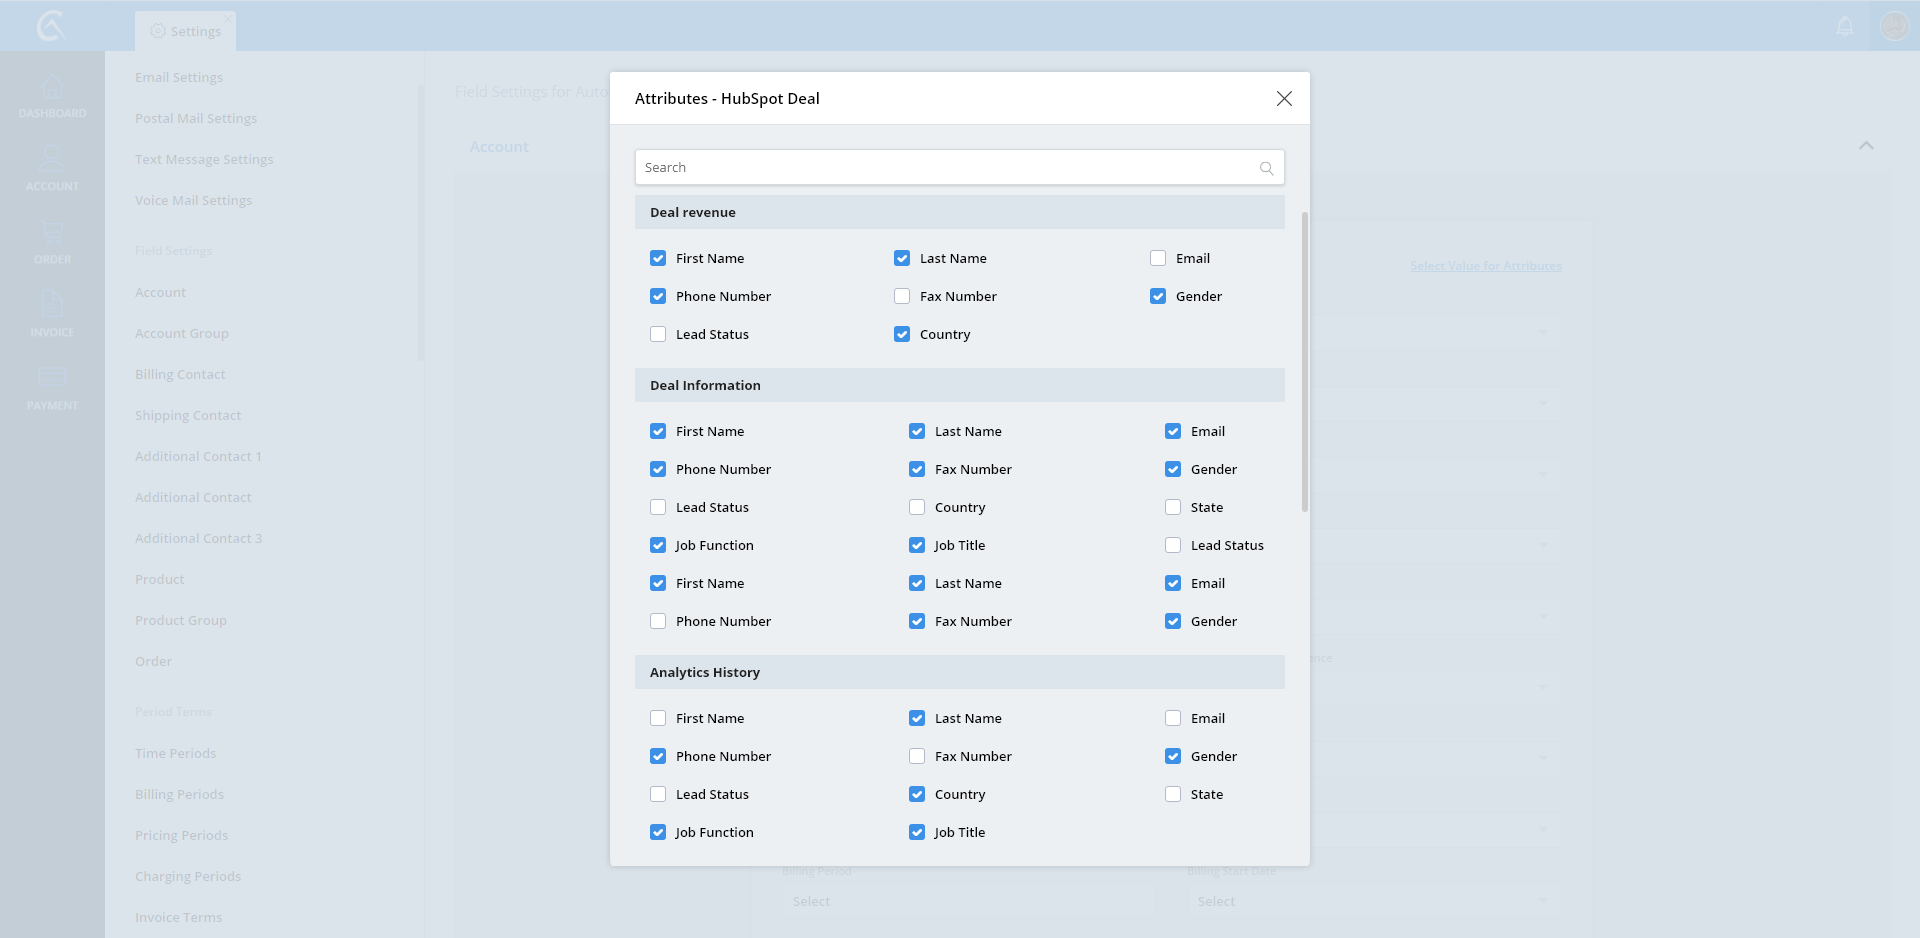Open the user profile avatar
This screenshot has width=1920, height=938.
[x=1894, y=26]
